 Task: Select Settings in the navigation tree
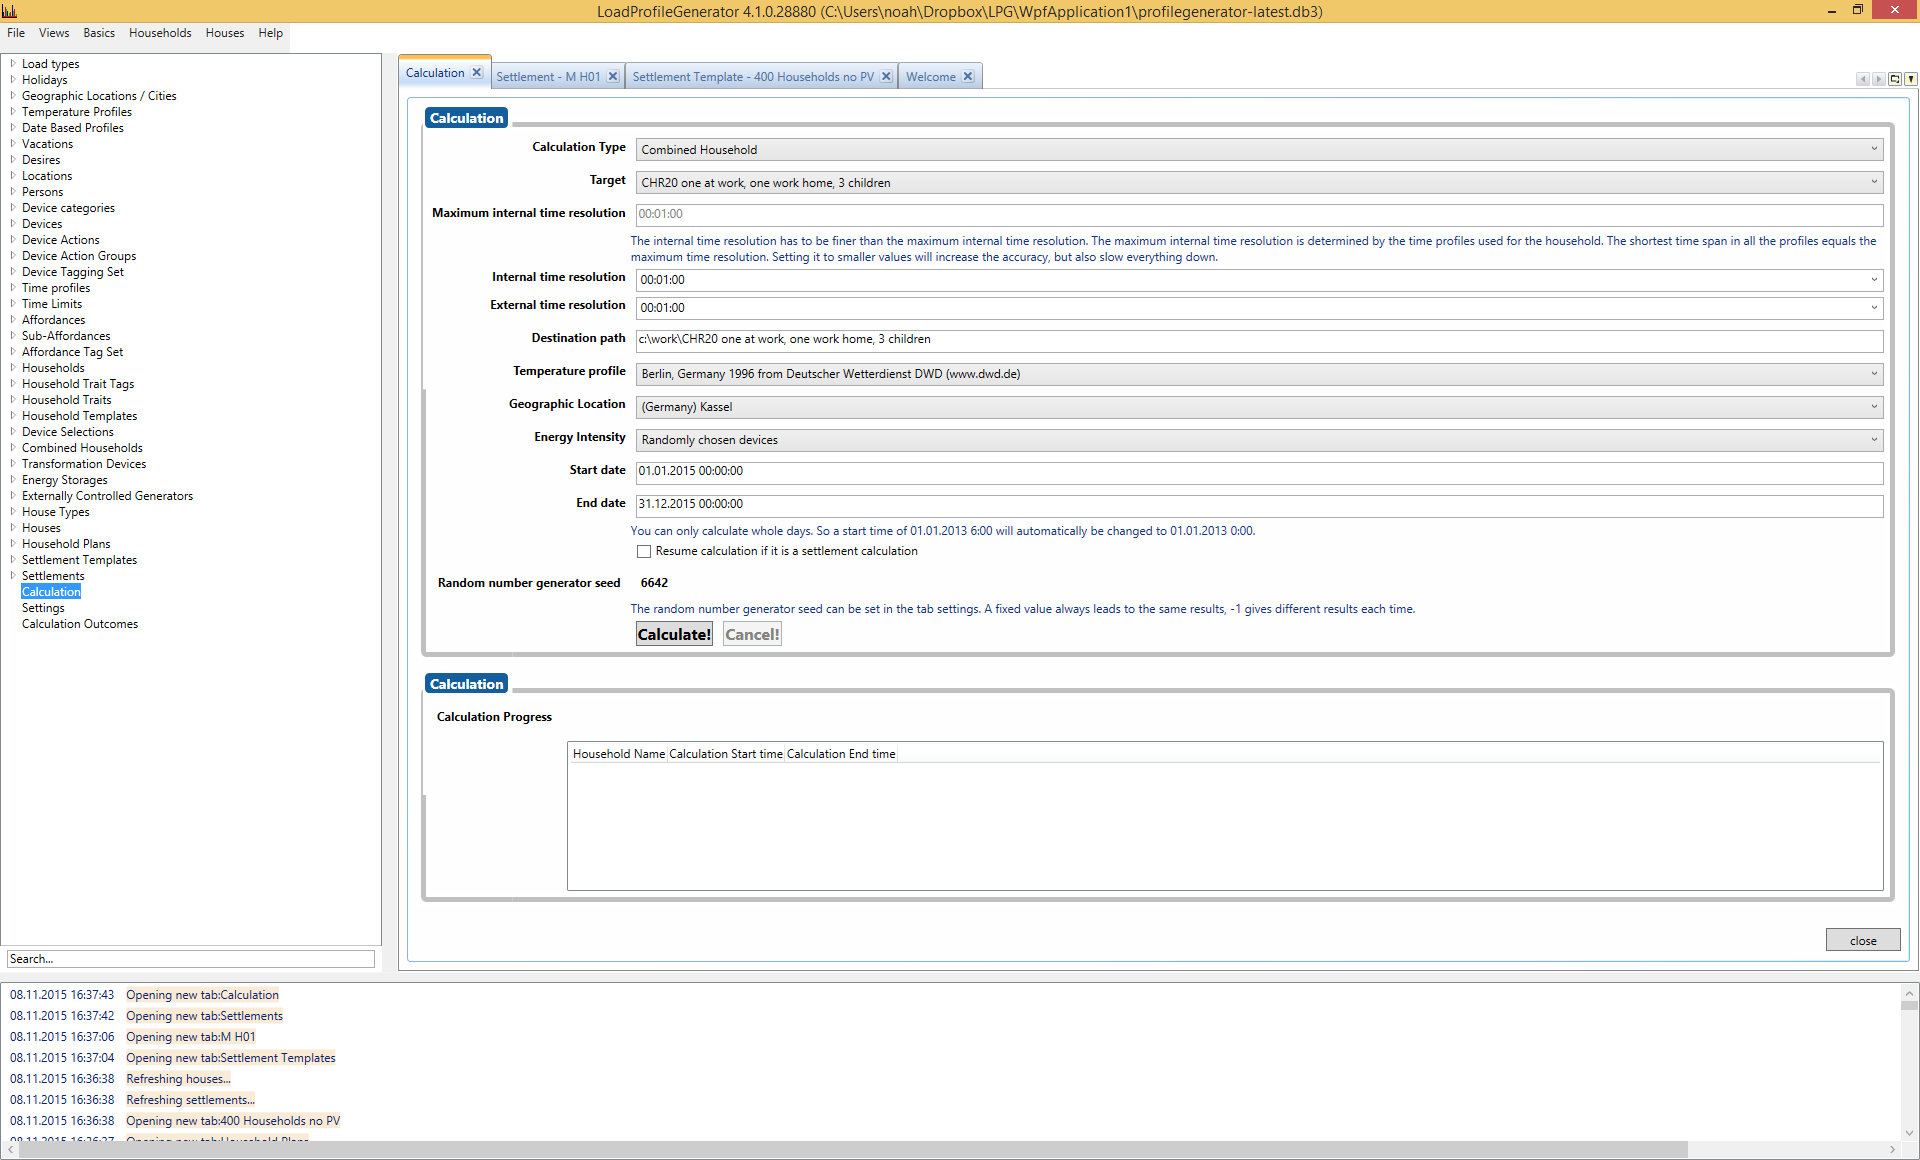[43, 608]
